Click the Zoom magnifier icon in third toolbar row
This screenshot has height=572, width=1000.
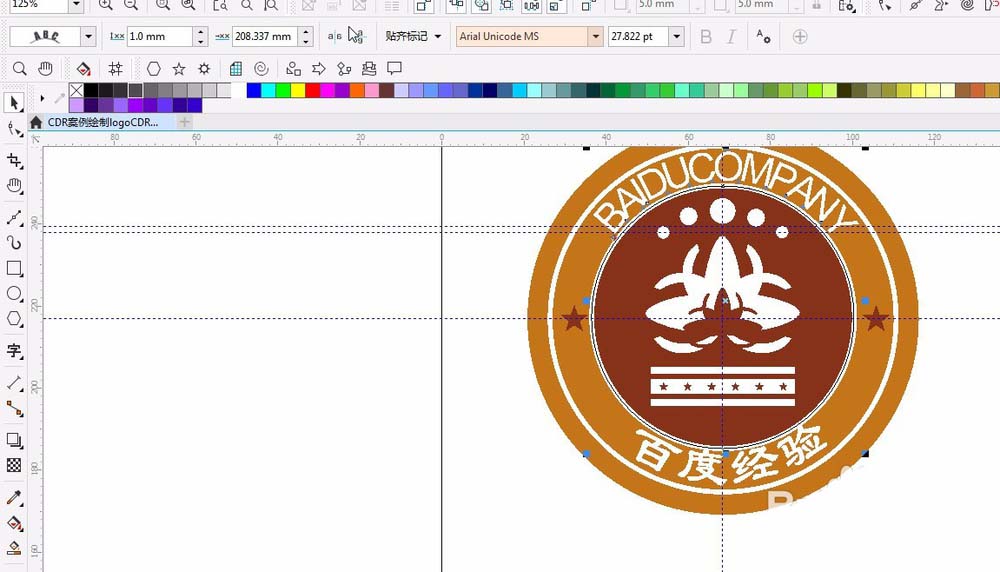tap(20, 68)
